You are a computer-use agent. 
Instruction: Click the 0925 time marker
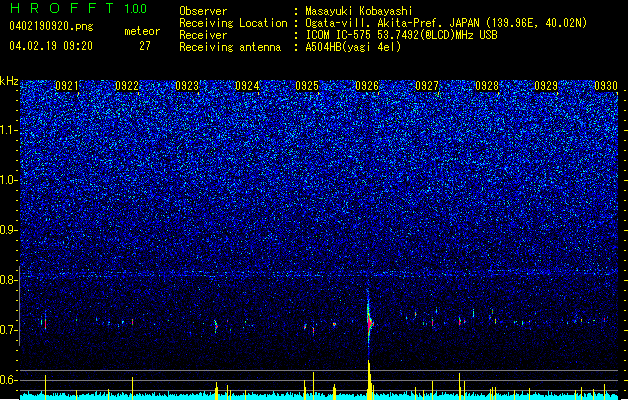(x=307, y=86)
